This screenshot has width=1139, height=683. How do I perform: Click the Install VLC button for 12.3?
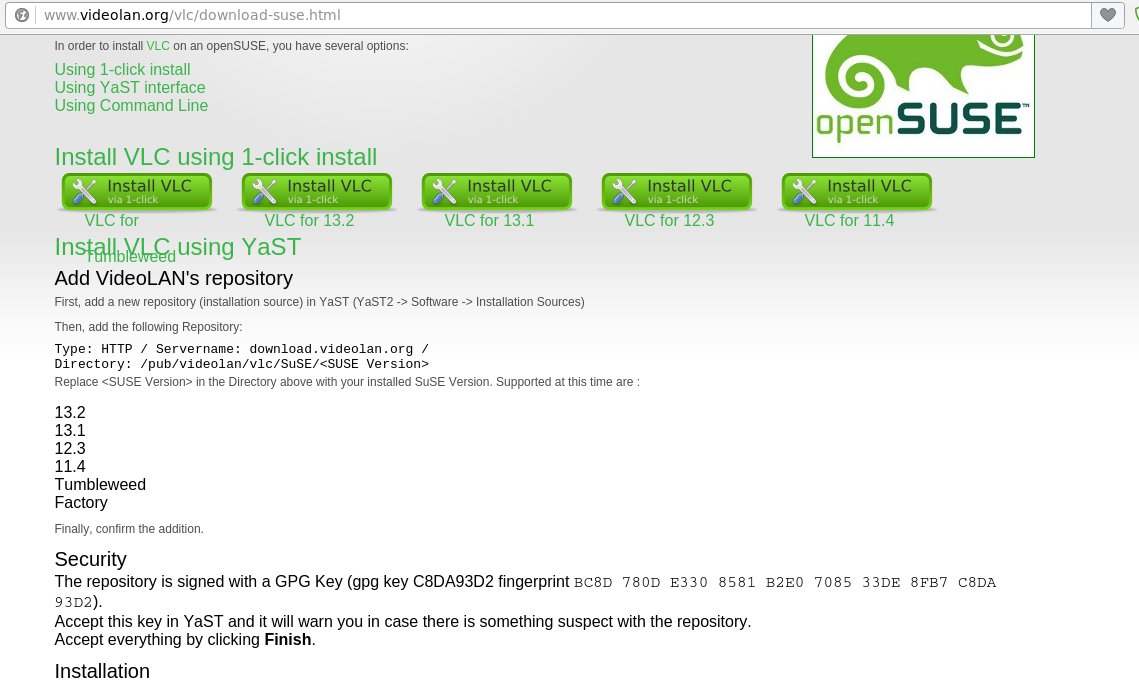coord(677,191)
